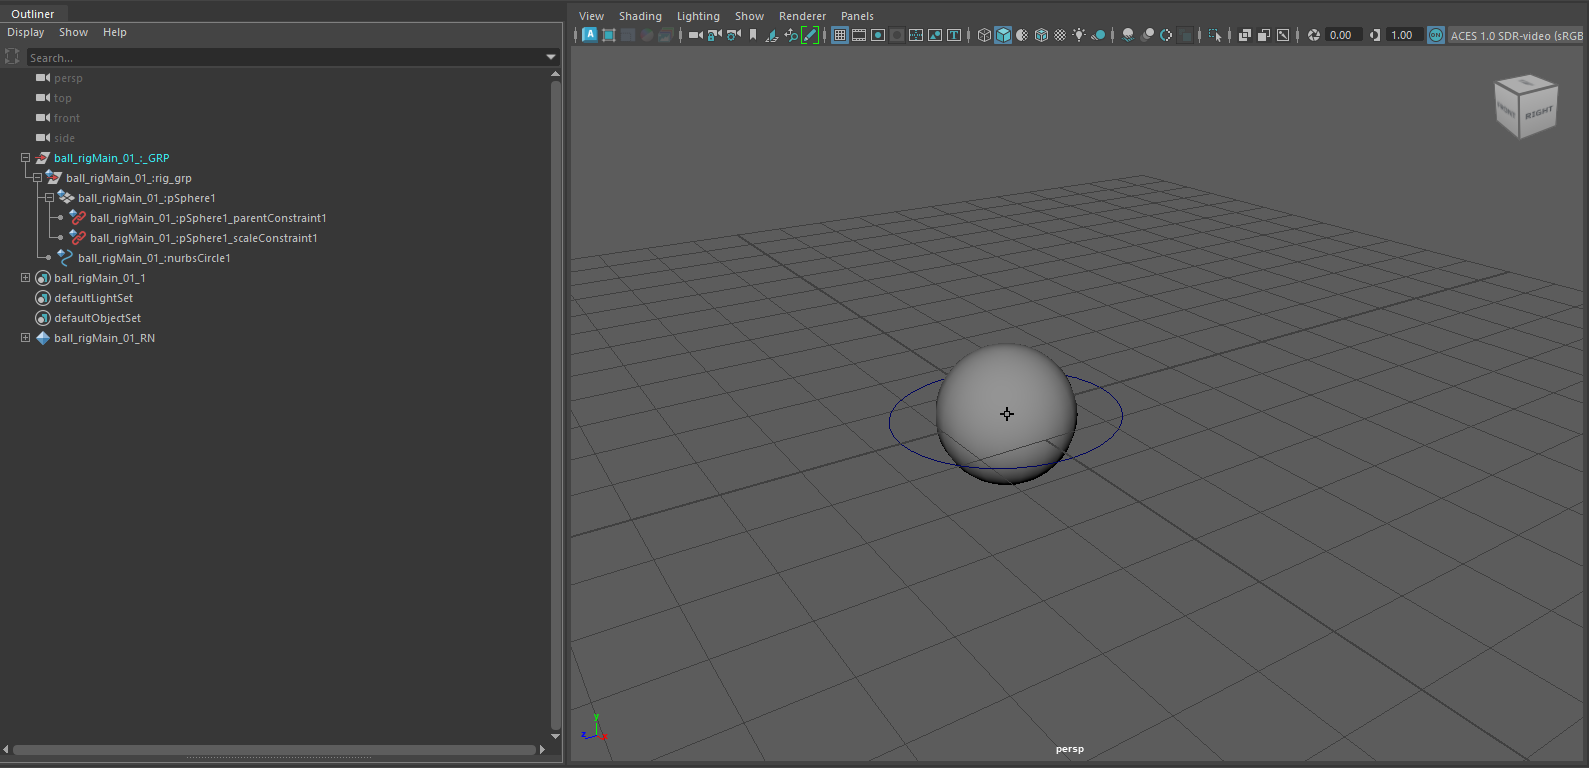The image size is (1589, 768).
Task: Click the Multisample Anti-aliasing icon
Action: 1166,35
